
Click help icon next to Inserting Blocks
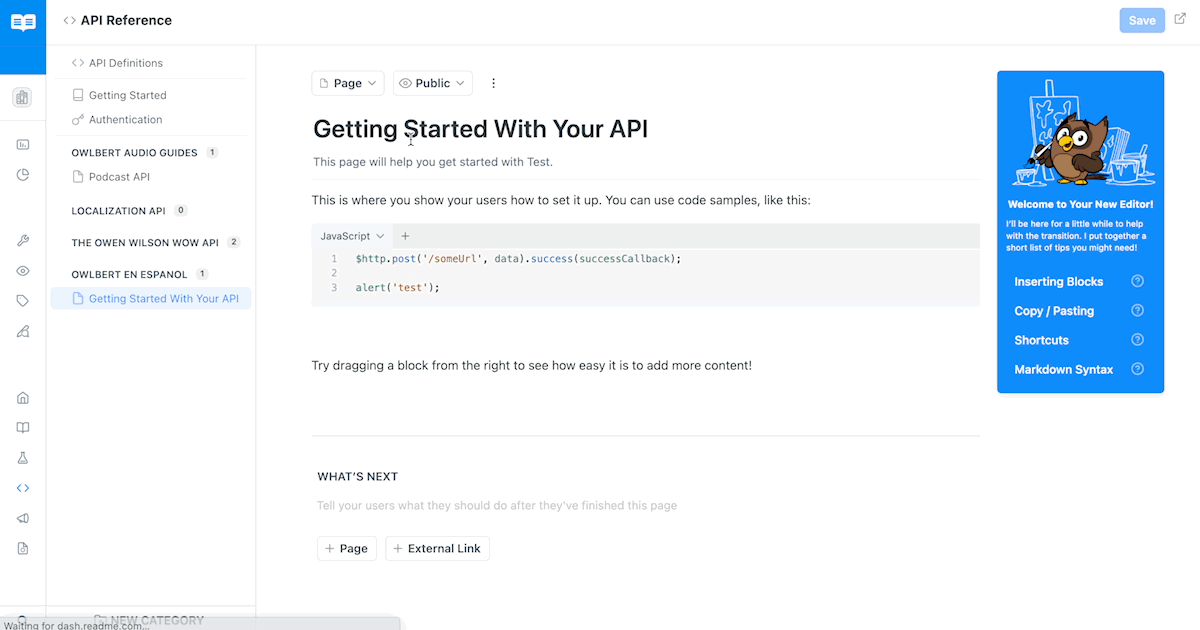point(1137,281)
